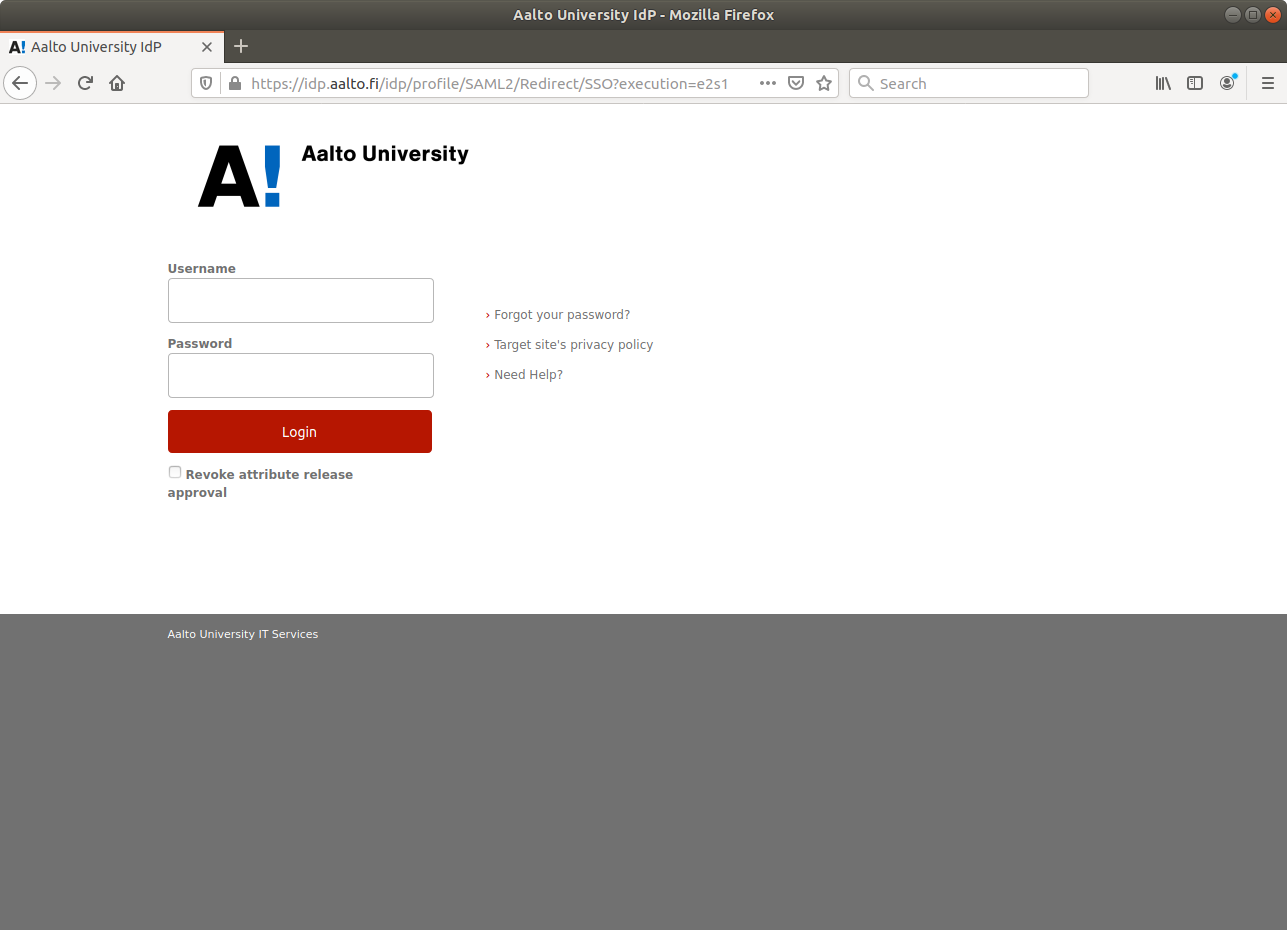Viewport: 1287px width, 930px height.
Task: Bookmark this page with star icon
Action: pos(824,84)
